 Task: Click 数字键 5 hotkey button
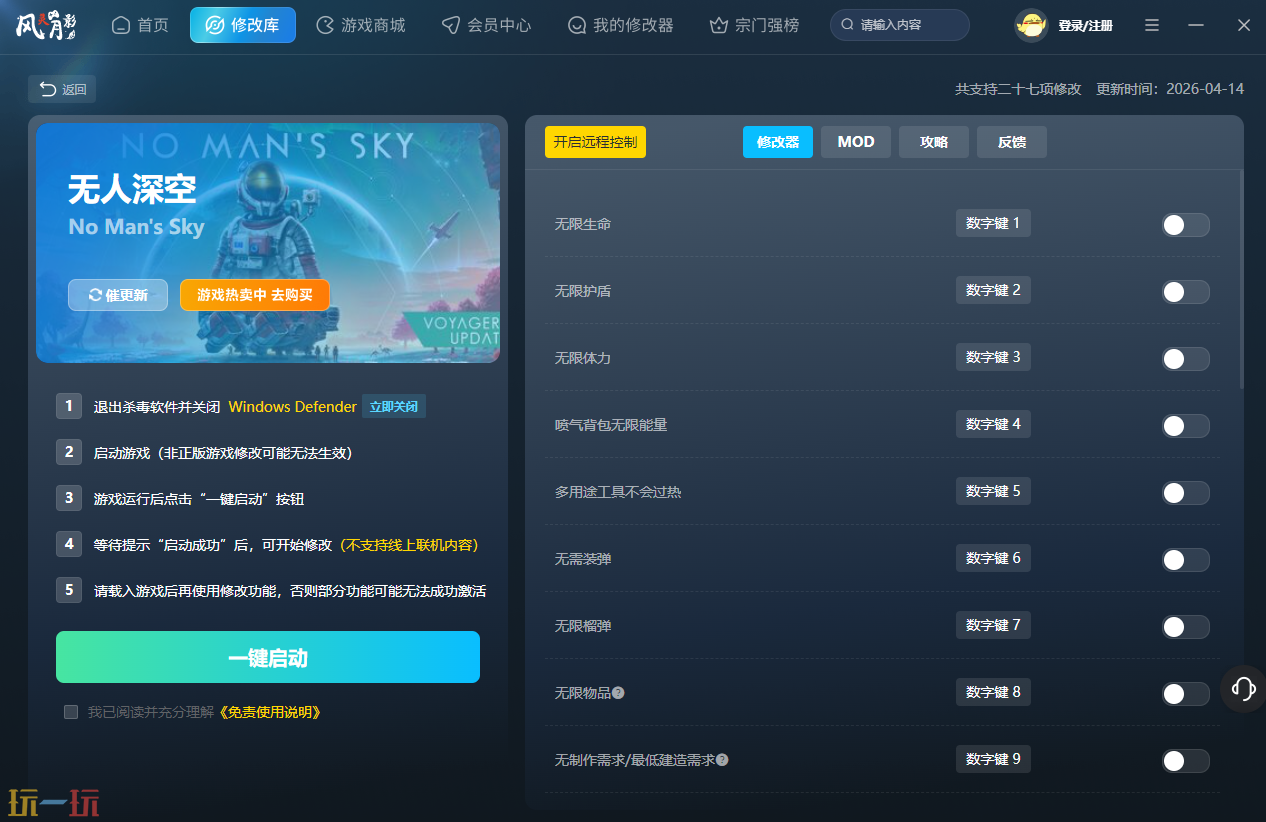click(x=993, y=491)
